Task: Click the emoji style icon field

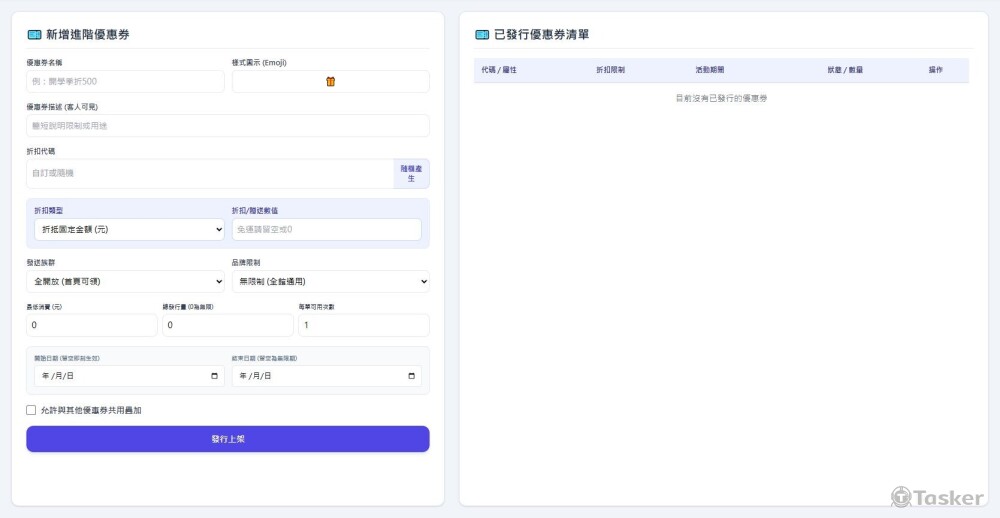Action: 330,82
